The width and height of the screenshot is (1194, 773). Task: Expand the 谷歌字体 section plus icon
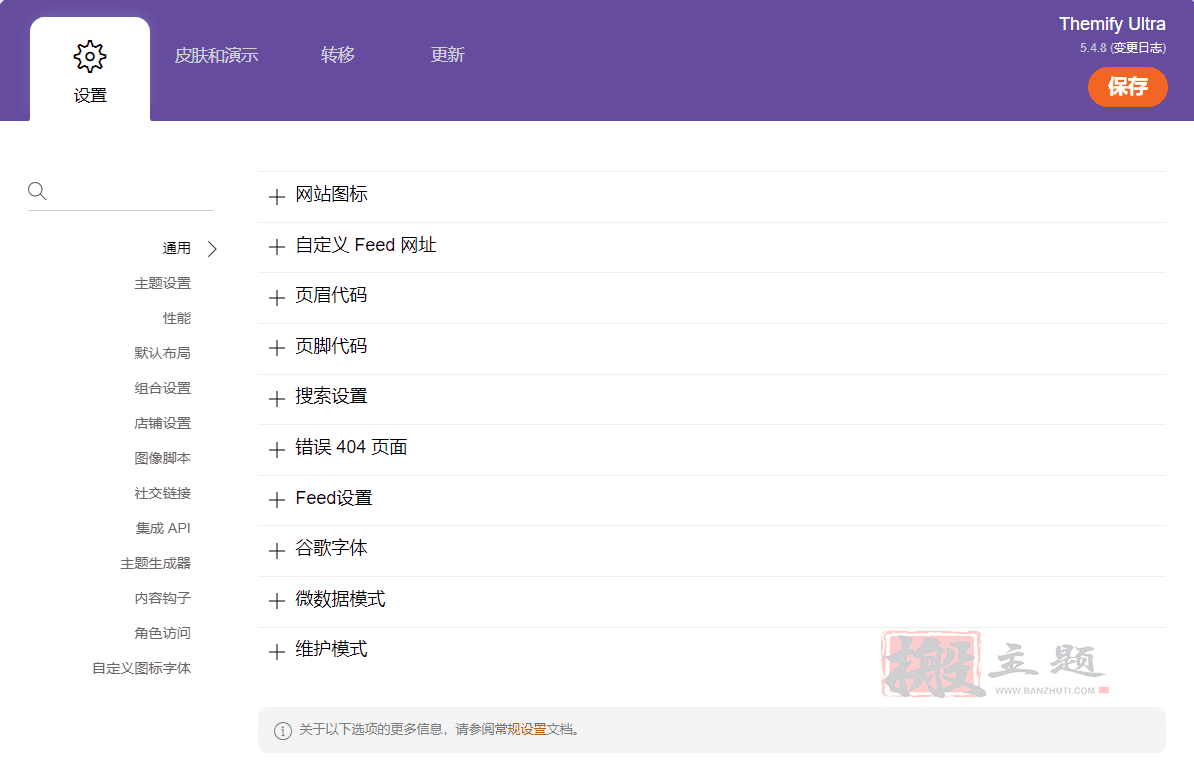click(277, 551)
